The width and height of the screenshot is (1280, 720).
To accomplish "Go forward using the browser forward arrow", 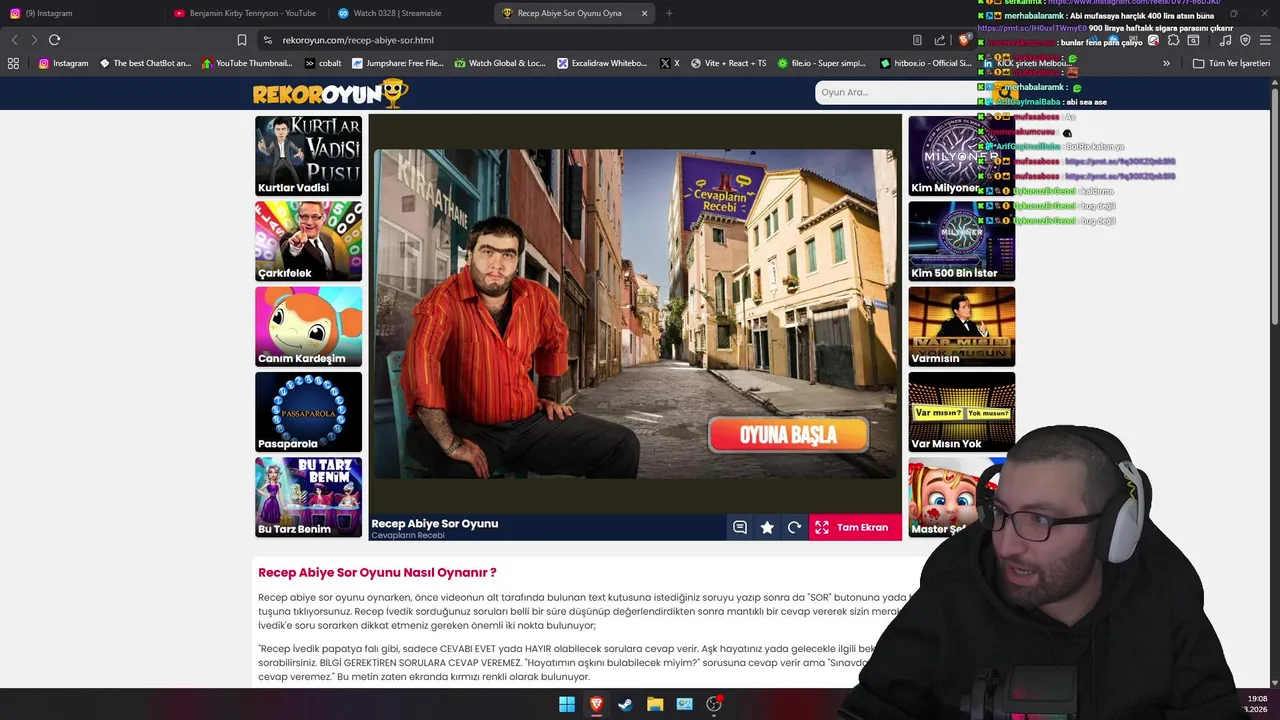I will click(34, 40).
